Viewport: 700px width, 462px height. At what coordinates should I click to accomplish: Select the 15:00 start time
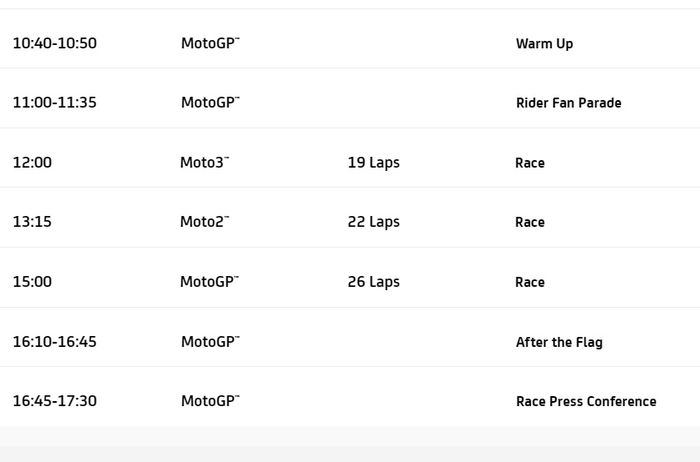point(32,282)
